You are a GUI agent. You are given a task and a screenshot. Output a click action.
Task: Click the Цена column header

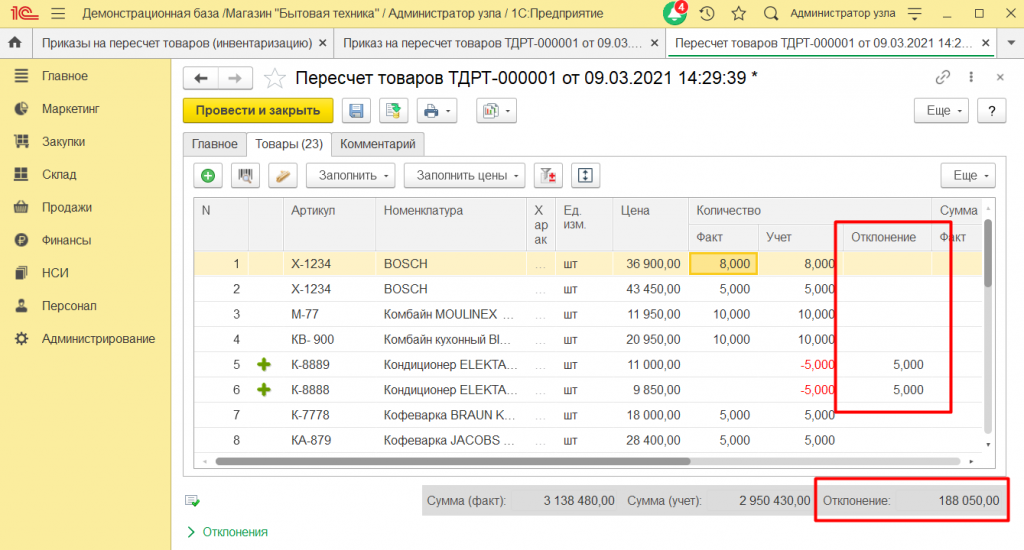click(x=650, y=224)
